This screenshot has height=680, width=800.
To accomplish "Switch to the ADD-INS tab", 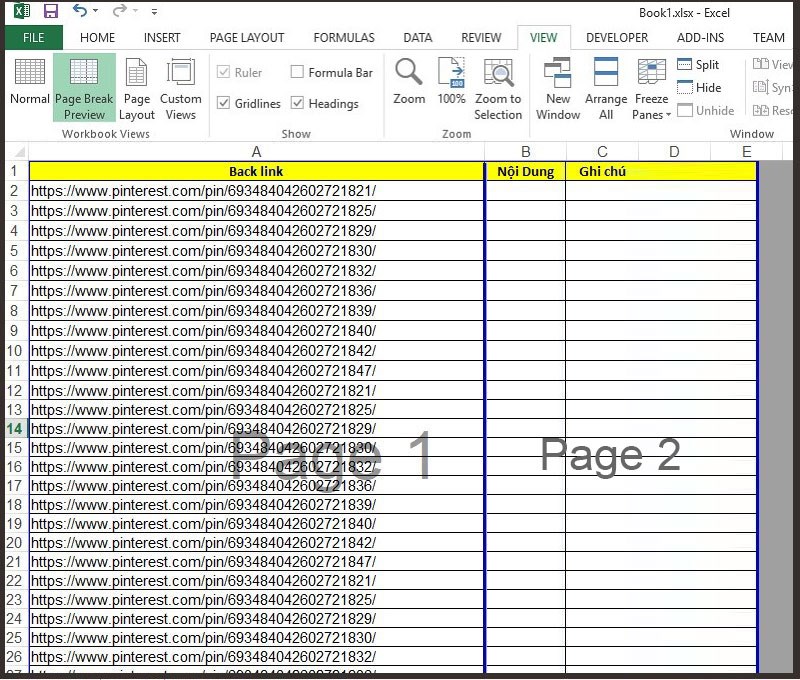I will [x=700, y=38].
